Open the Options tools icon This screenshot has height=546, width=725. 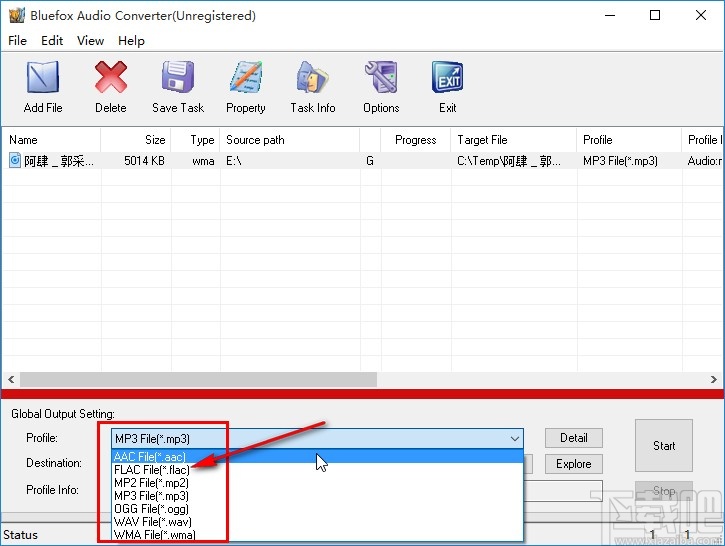point(381,77)
